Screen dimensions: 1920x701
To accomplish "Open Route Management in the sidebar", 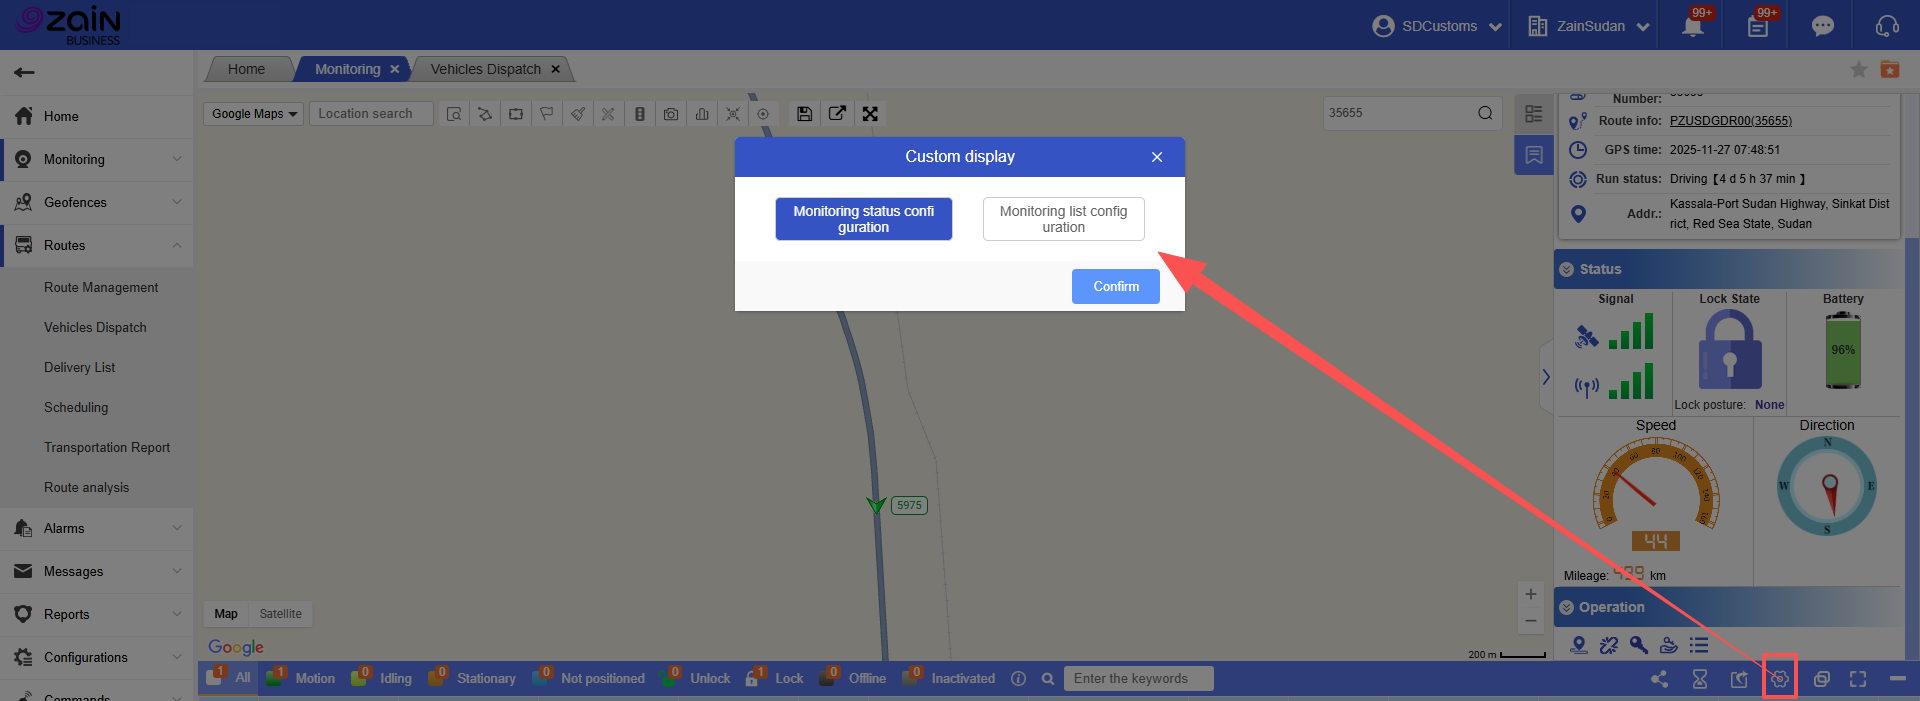I will pyautogui.click(x=101, y=288).
